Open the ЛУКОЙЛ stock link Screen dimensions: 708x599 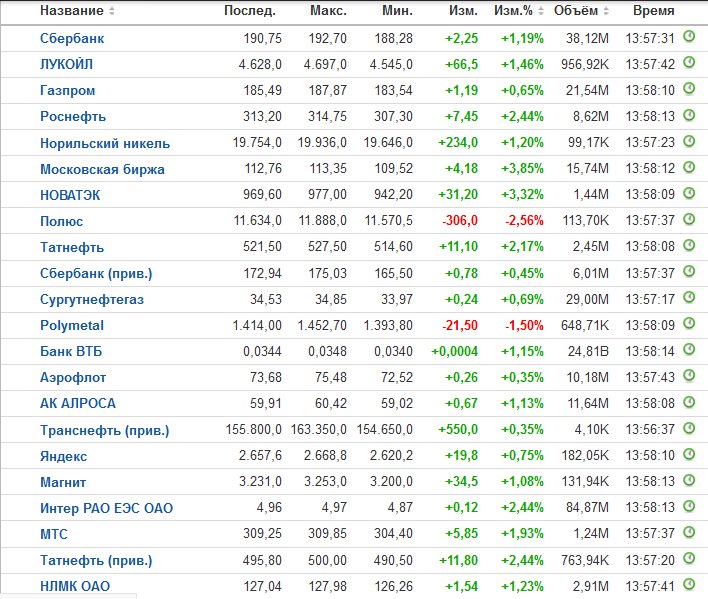point(66,65)
